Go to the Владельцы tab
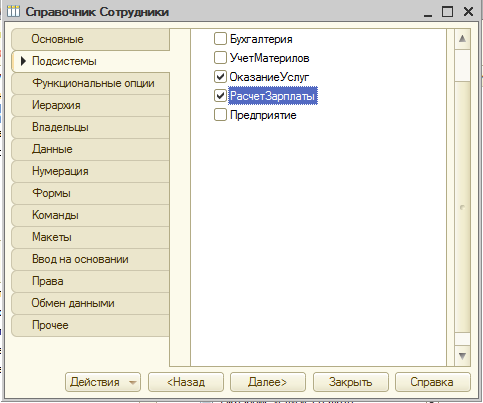 pyautogui.click(x=90, y=127)
